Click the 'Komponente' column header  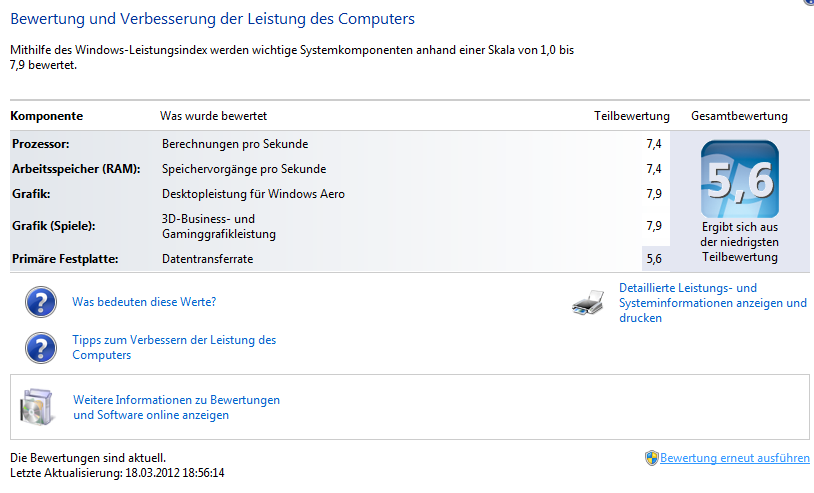[47, 116]
